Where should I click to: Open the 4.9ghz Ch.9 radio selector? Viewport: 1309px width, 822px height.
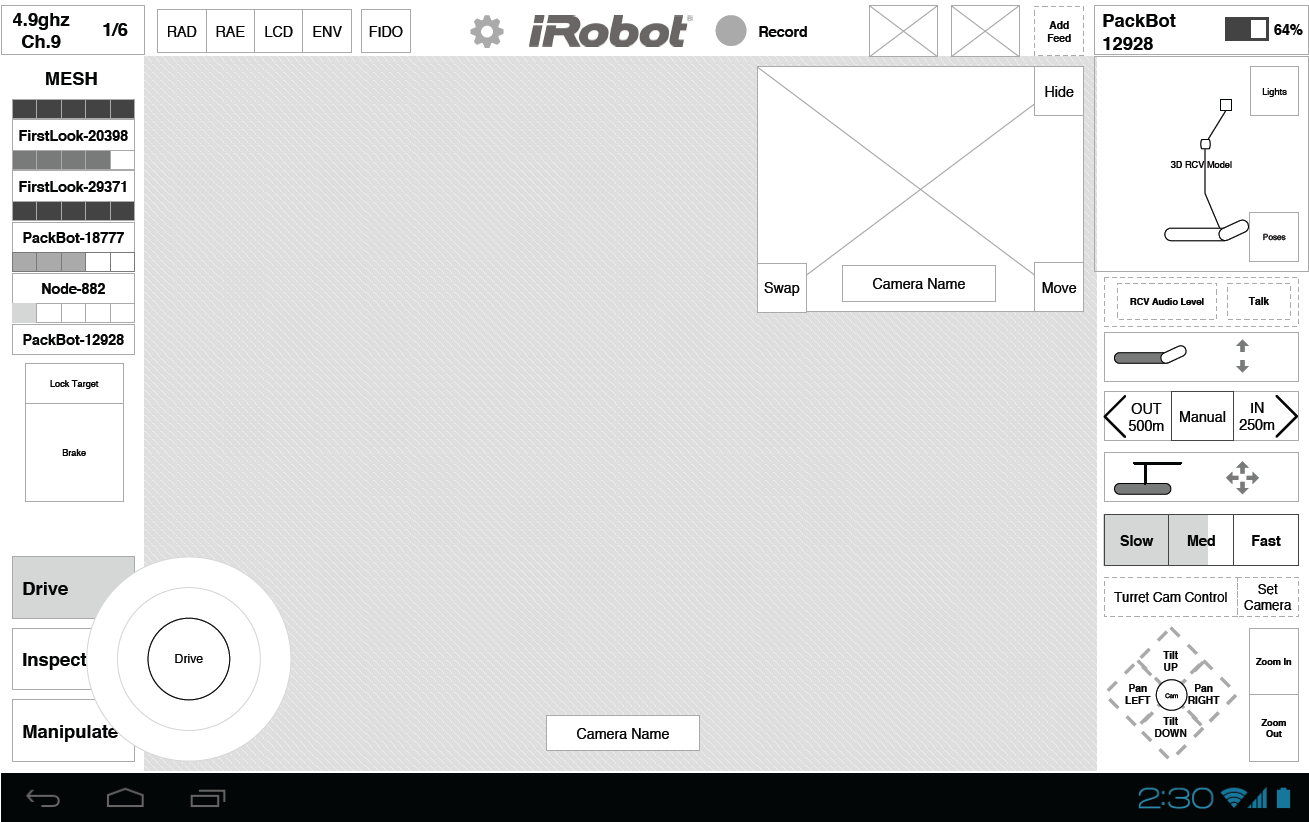(73, 31)
